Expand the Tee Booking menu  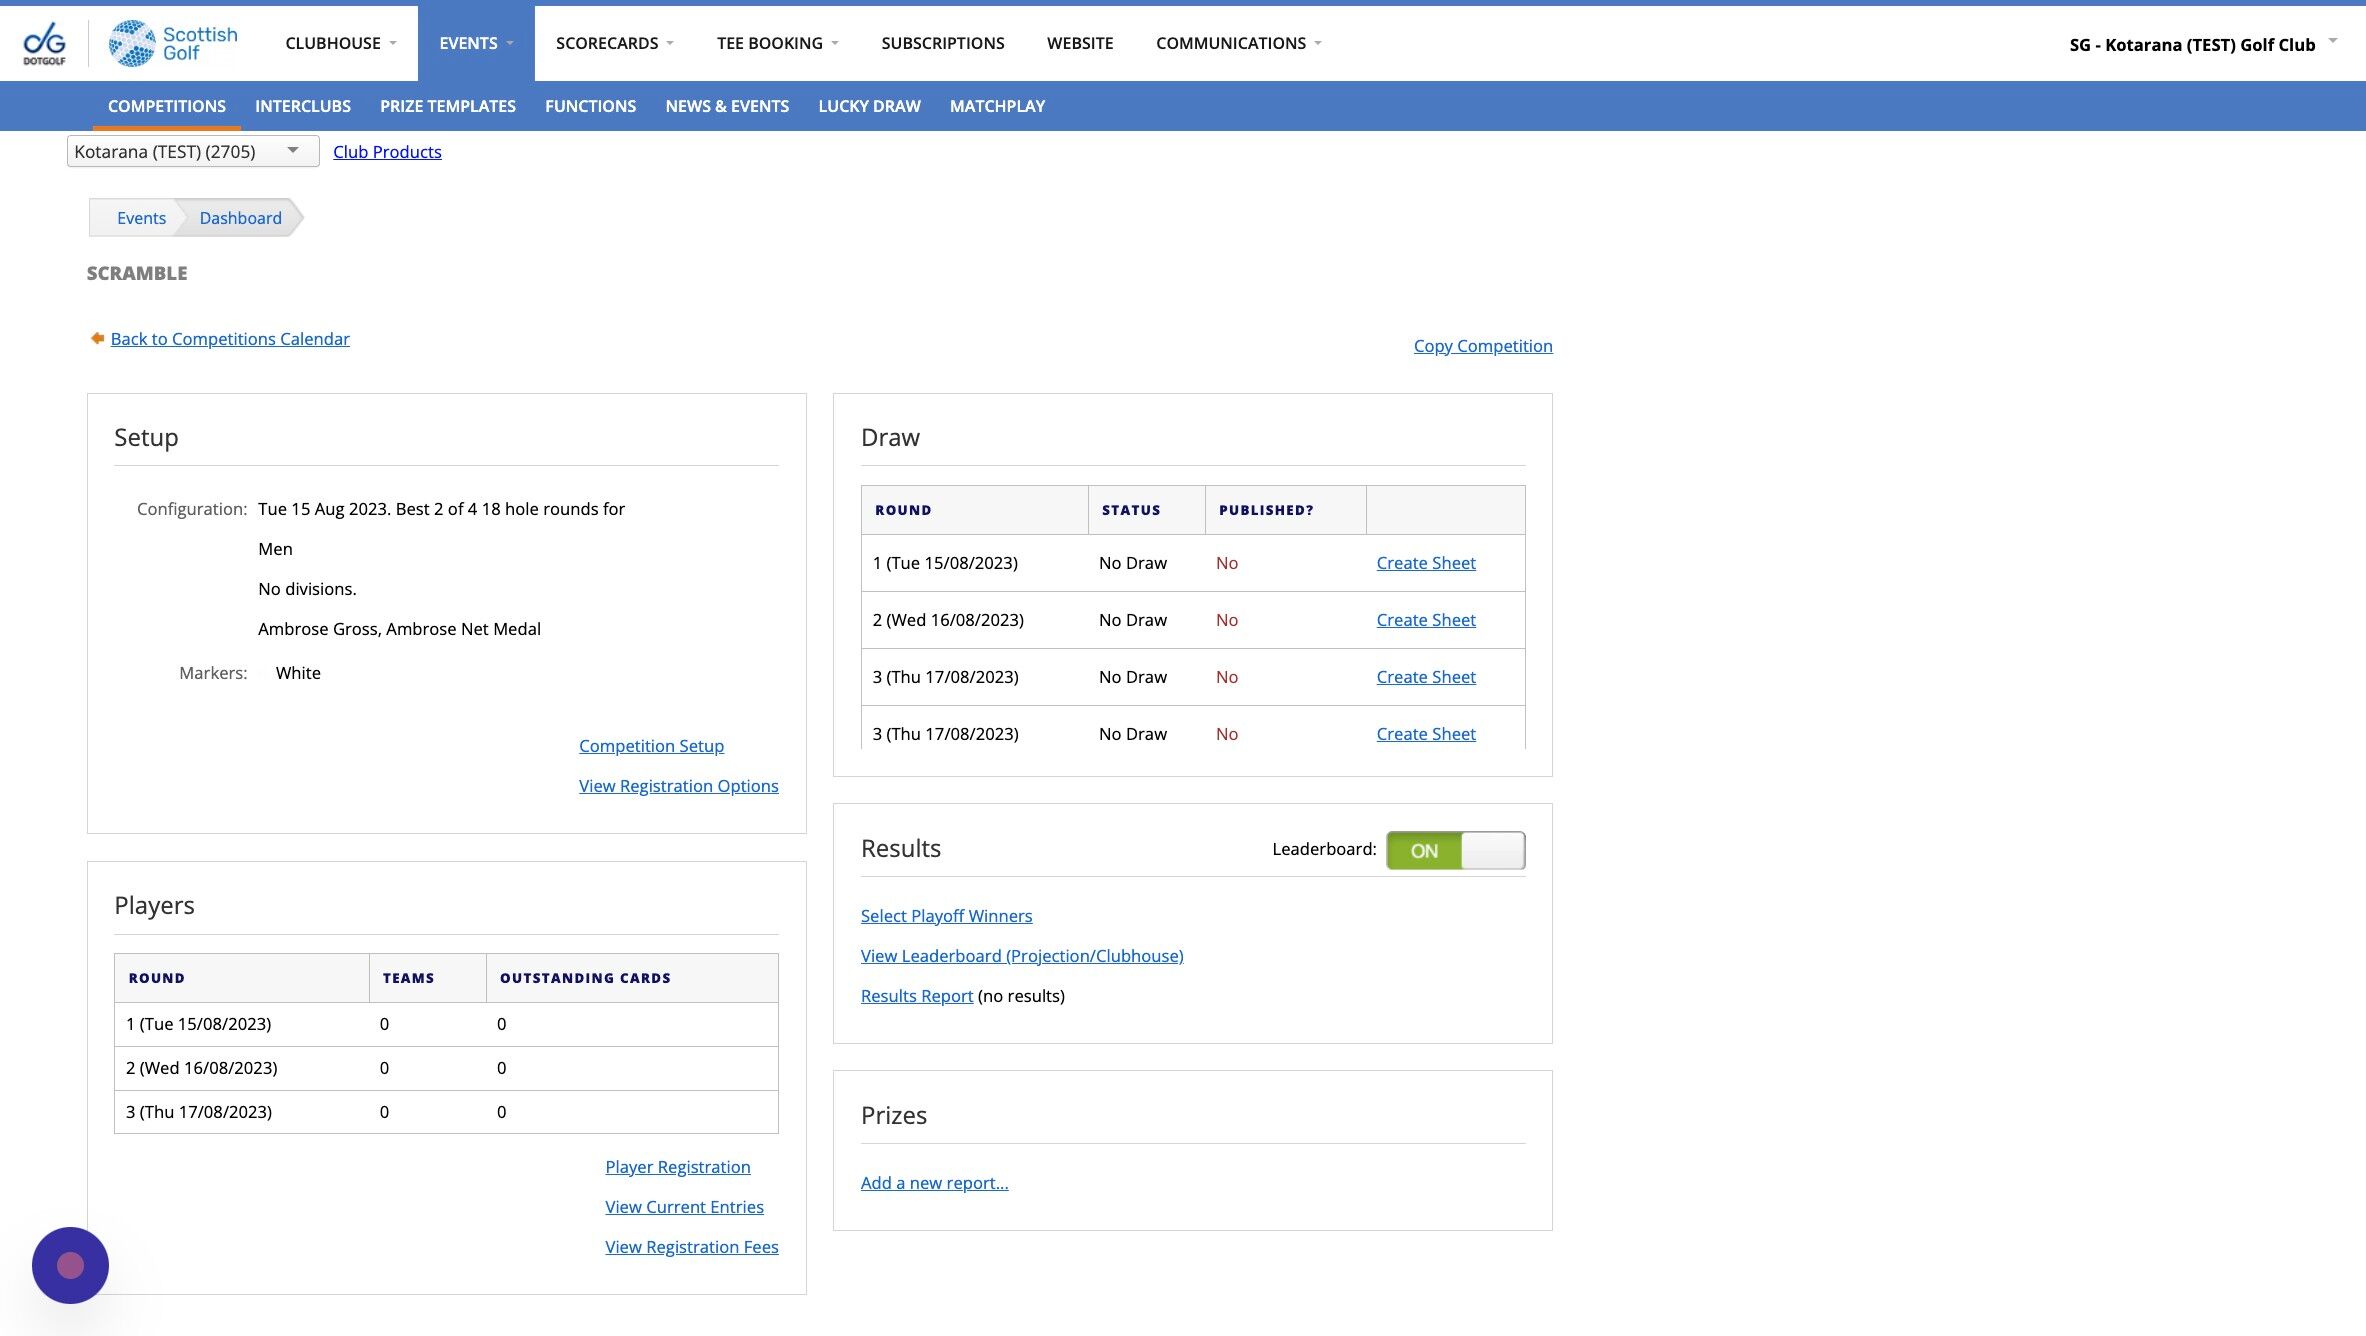click(777, 43)
